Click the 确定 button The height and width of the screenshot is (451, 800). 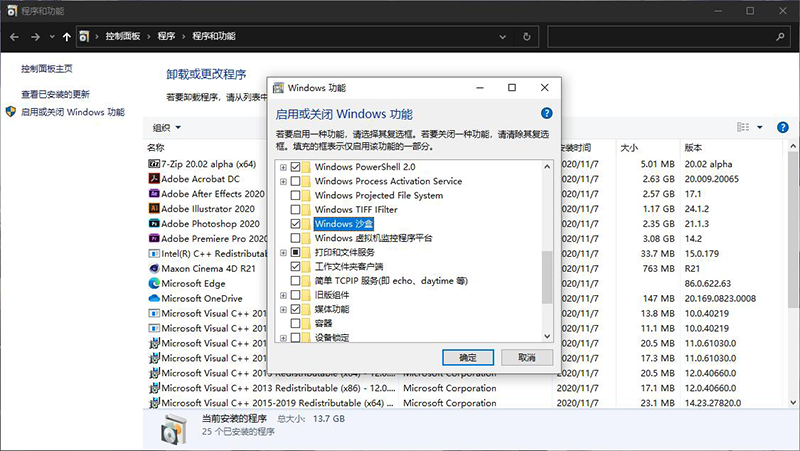coord(468,358)
